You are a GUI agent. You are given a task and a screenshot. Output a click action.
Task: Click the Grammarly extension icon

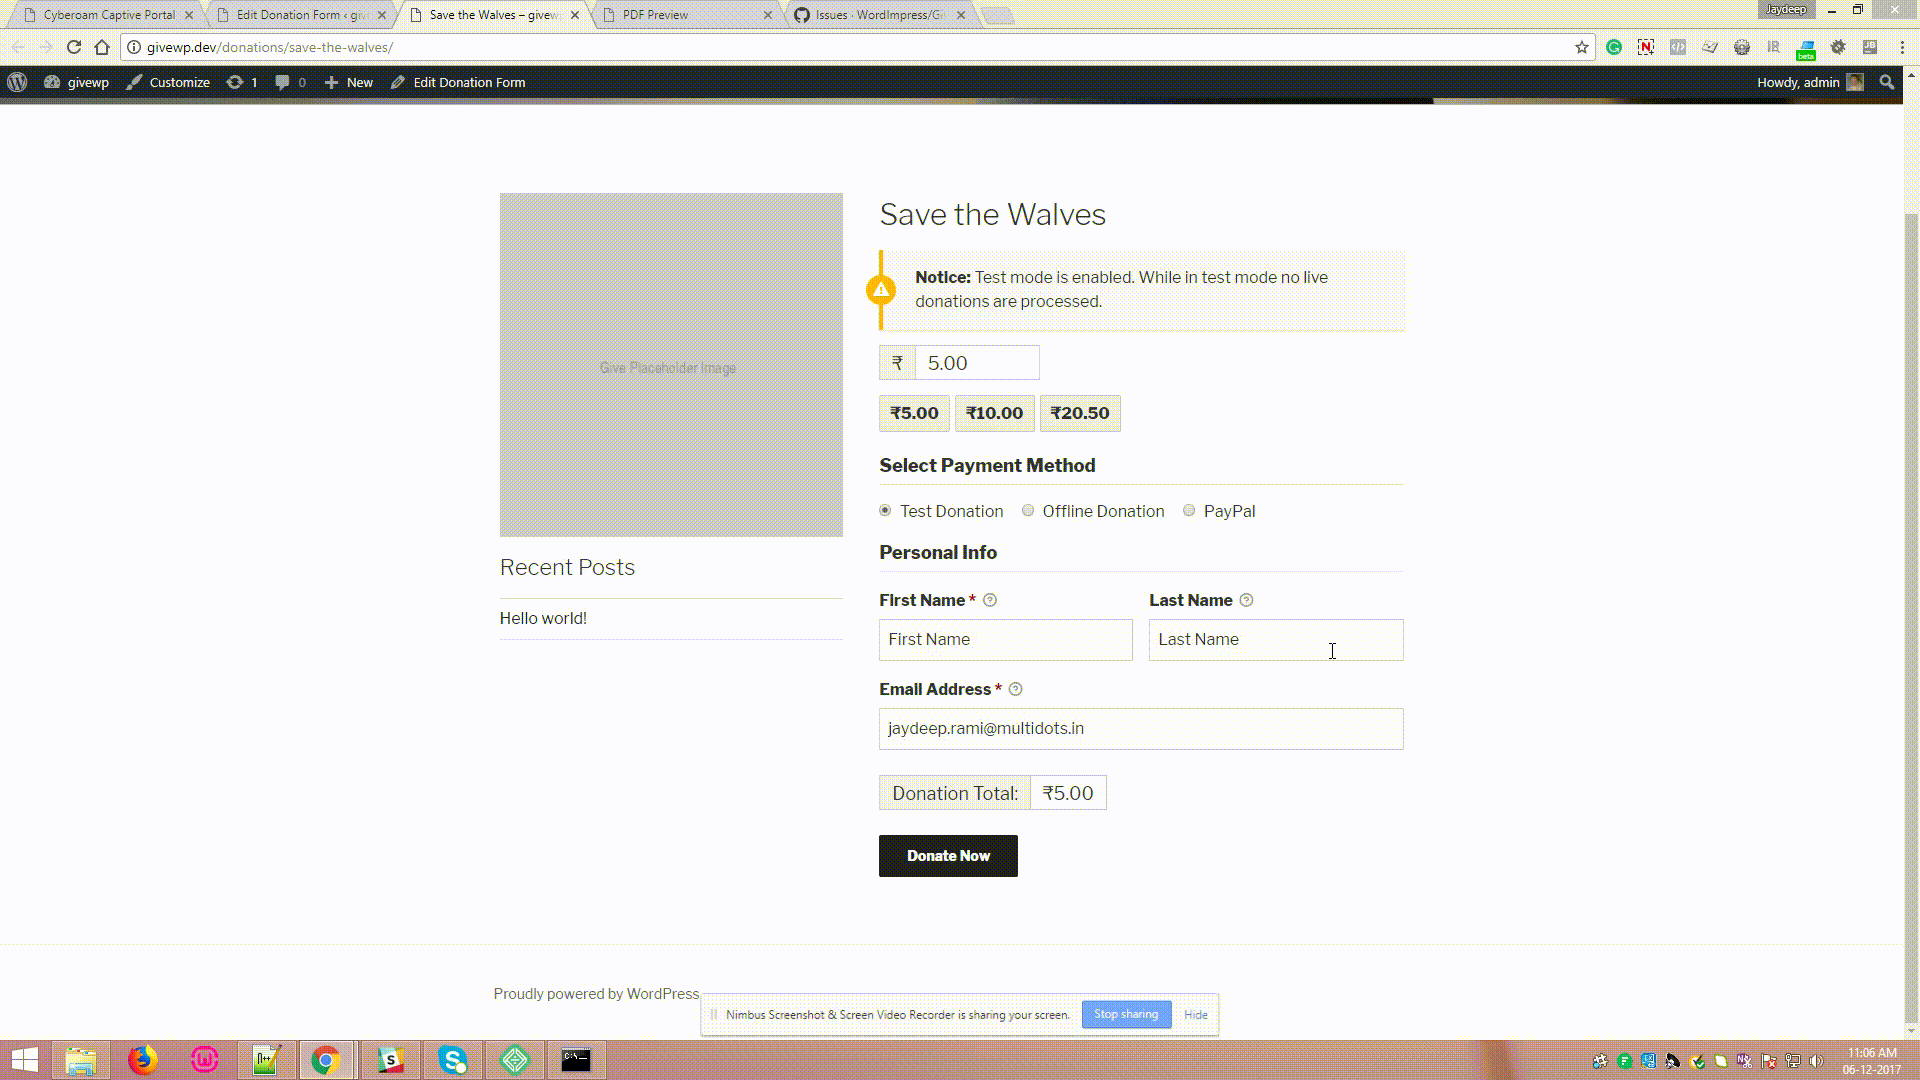coord(1614,47)
